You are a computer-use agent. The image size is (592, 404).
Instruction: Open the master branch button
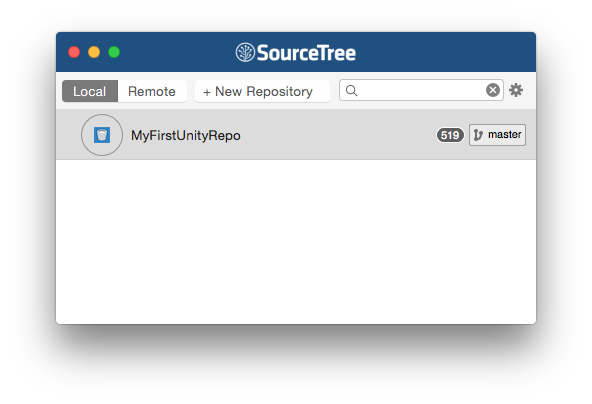[497, 135]
